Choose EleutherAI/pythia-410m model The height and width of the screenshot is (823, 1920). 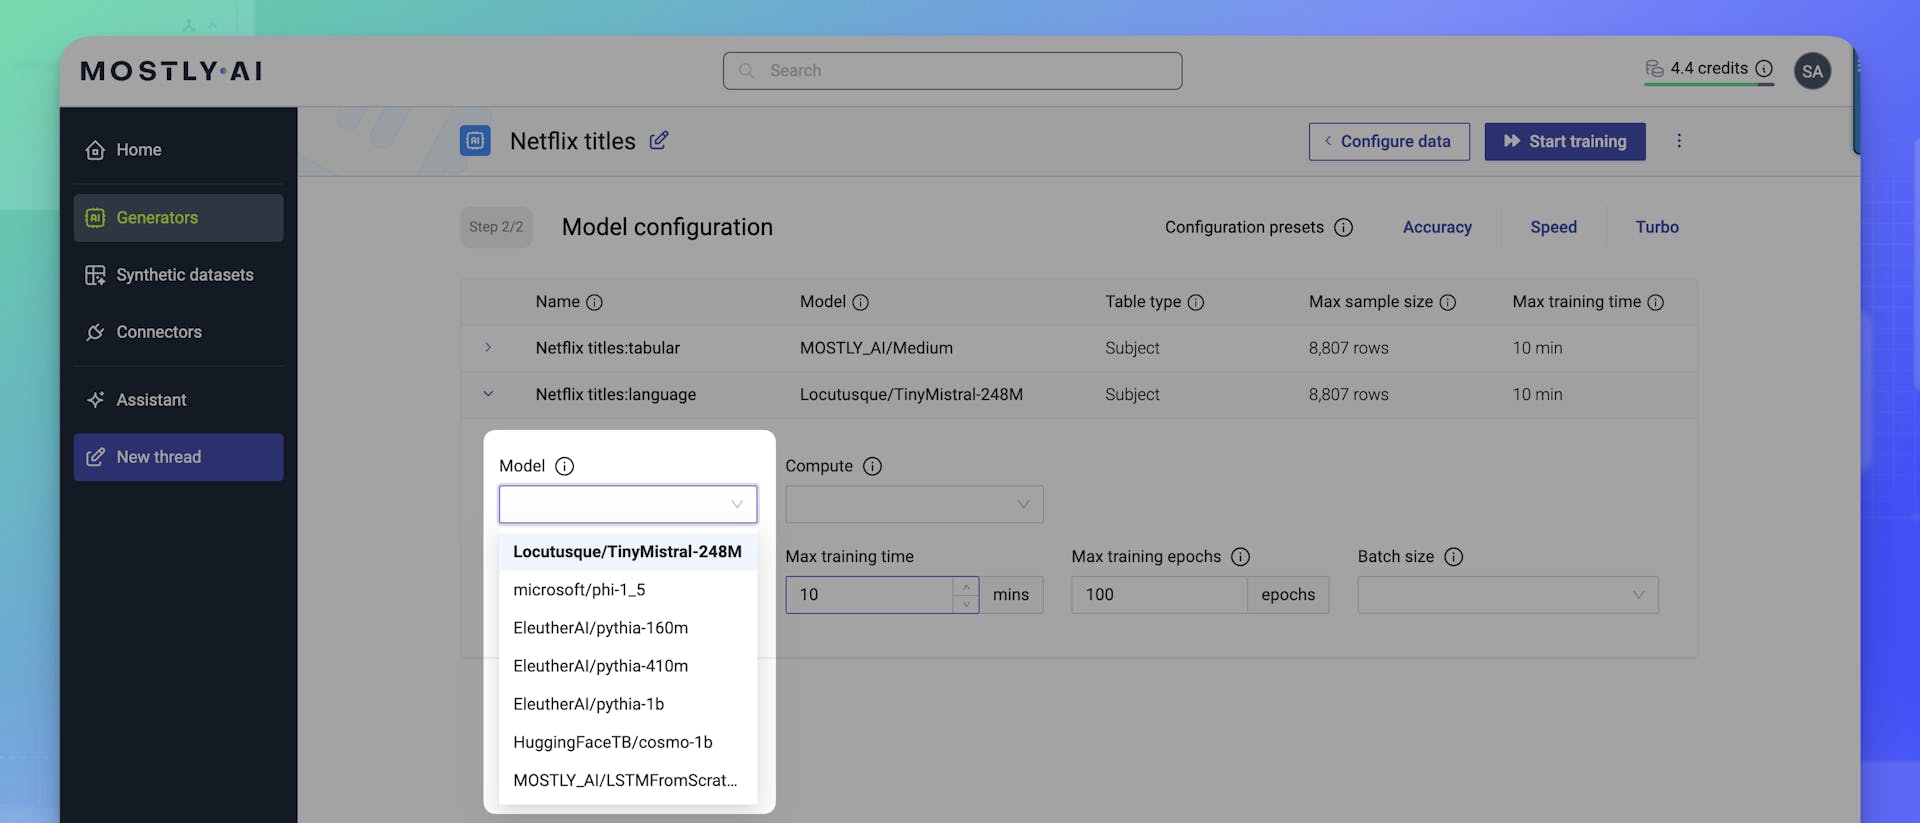coord(628,666)
